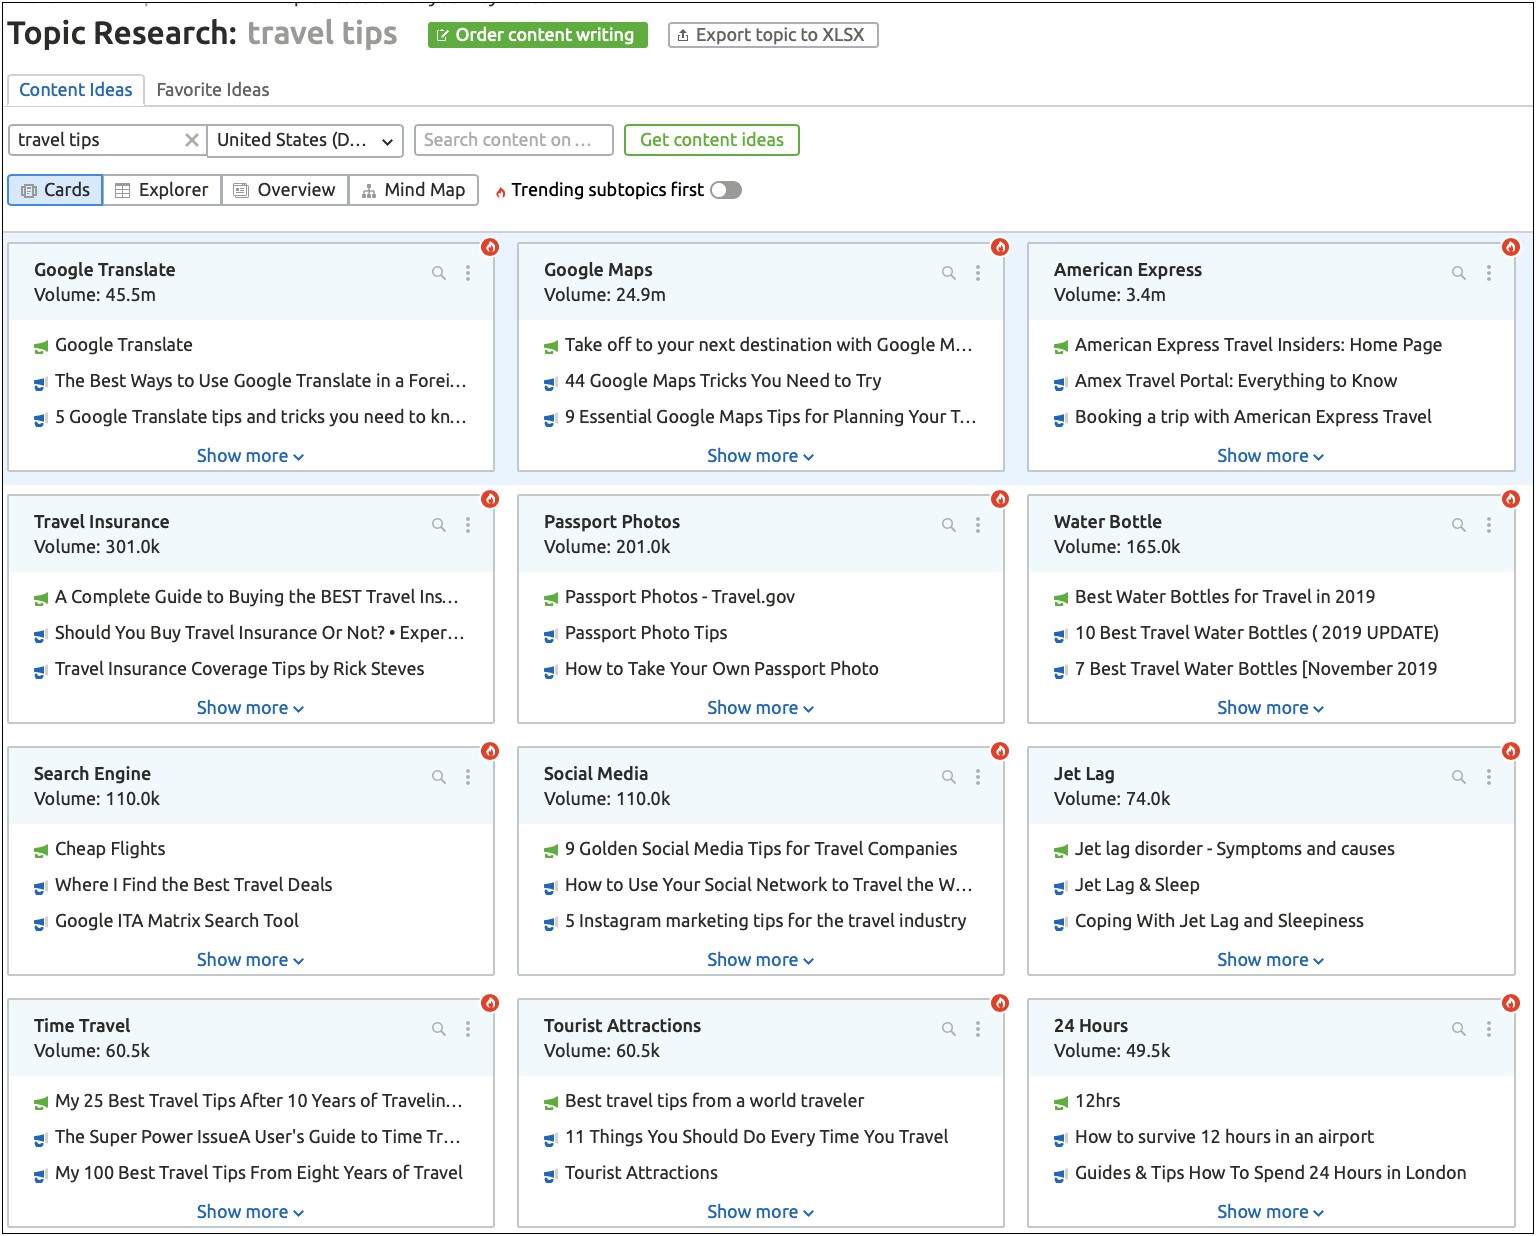
Task: Expand Show more on American Express card
Action: 1270,456
